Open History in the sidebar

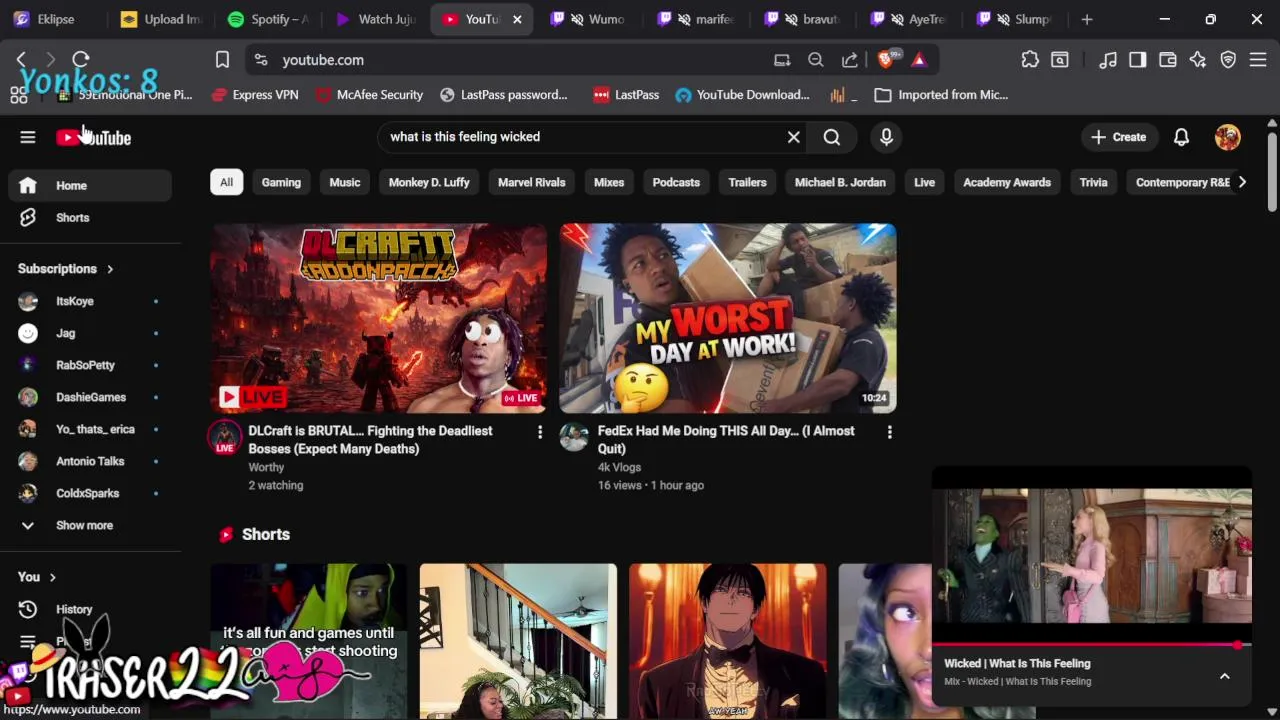[x=90, y=609]
